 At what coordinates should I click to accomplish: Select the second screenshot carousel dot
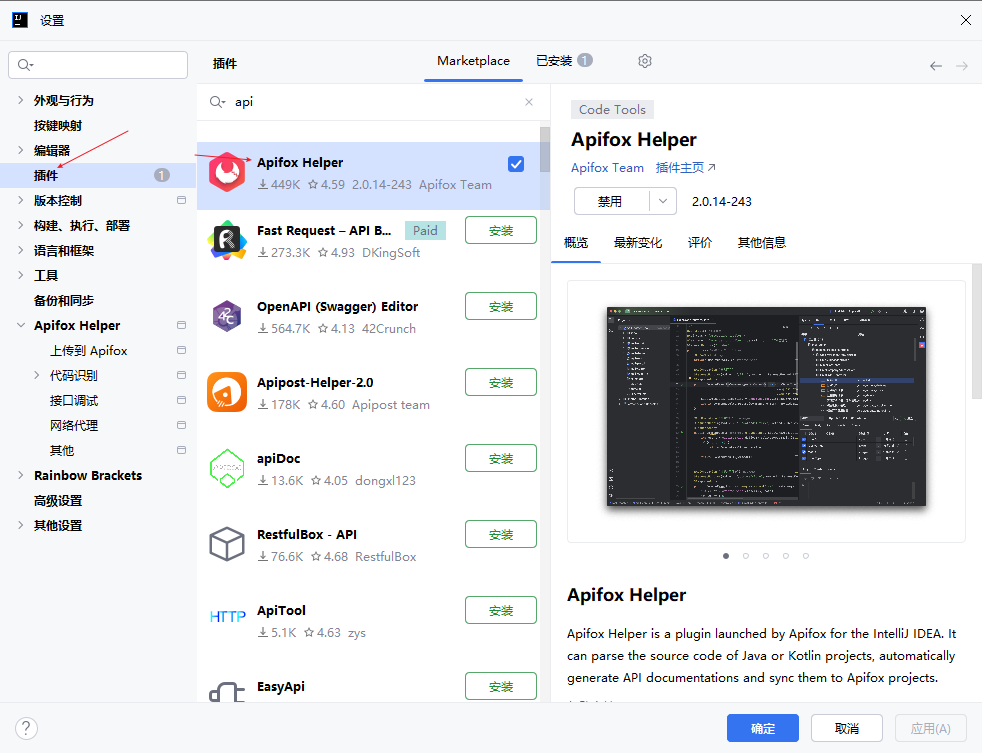[746, 556]
